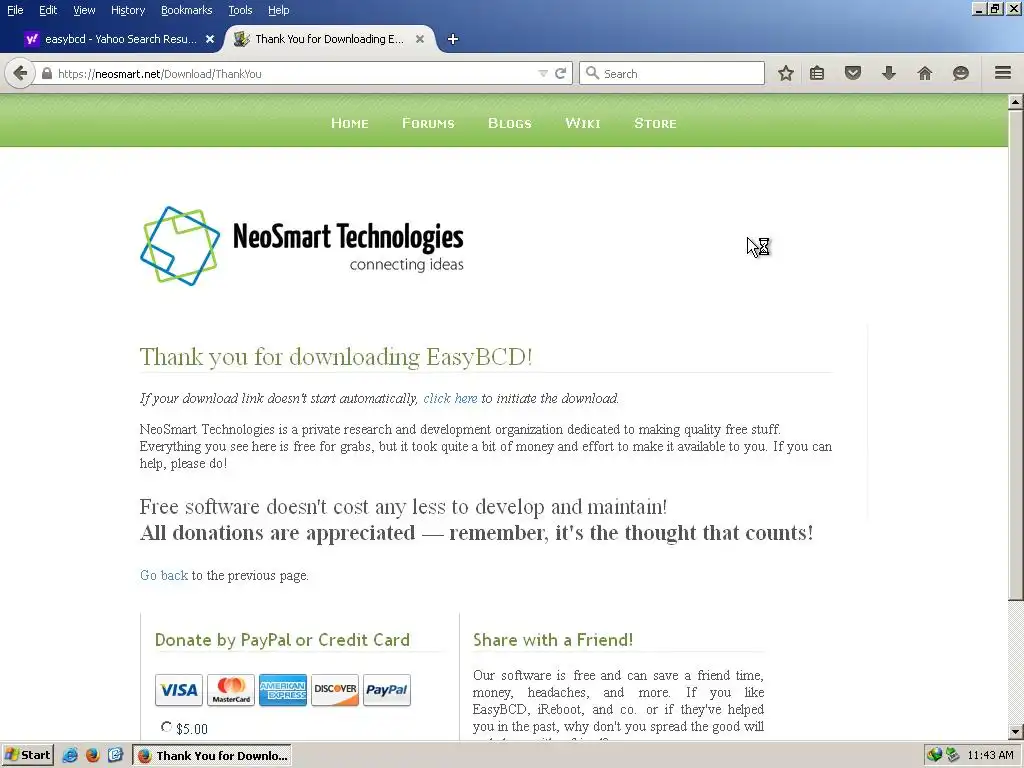Launch Internet Explorer from quick launch

pos(70,755)
